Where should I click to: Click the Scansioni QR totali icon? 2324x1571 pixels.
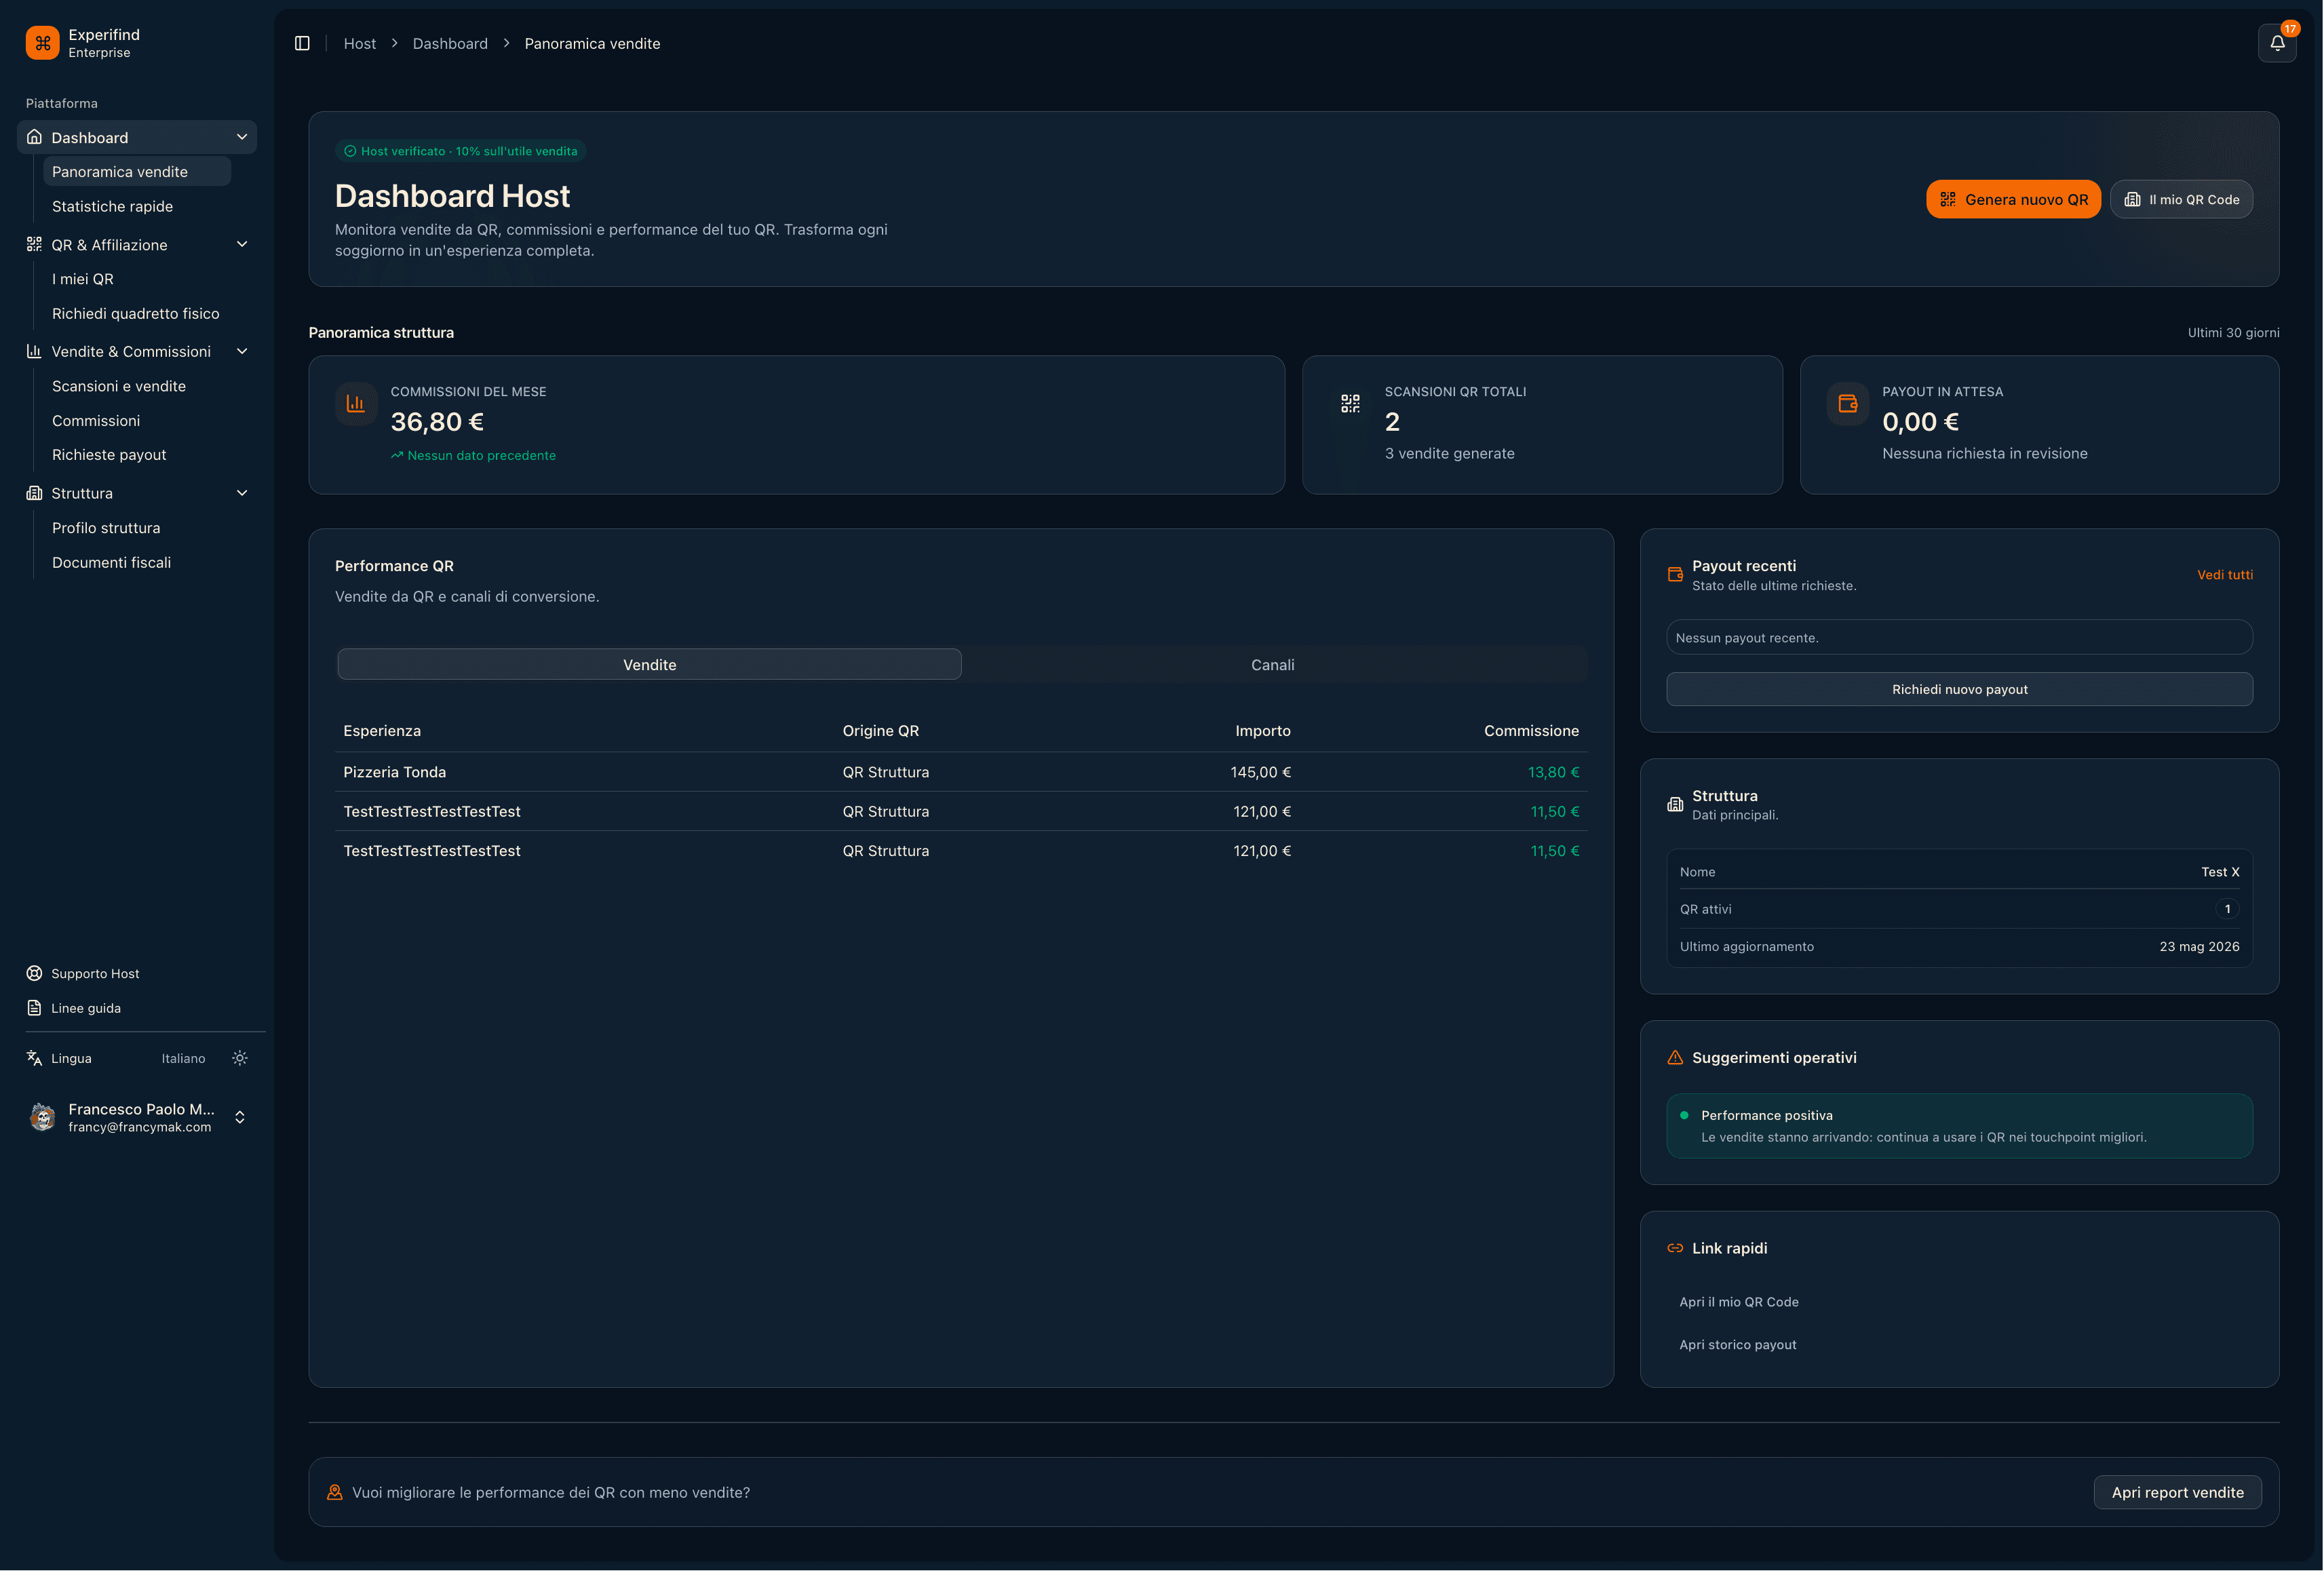point(1350,404)
